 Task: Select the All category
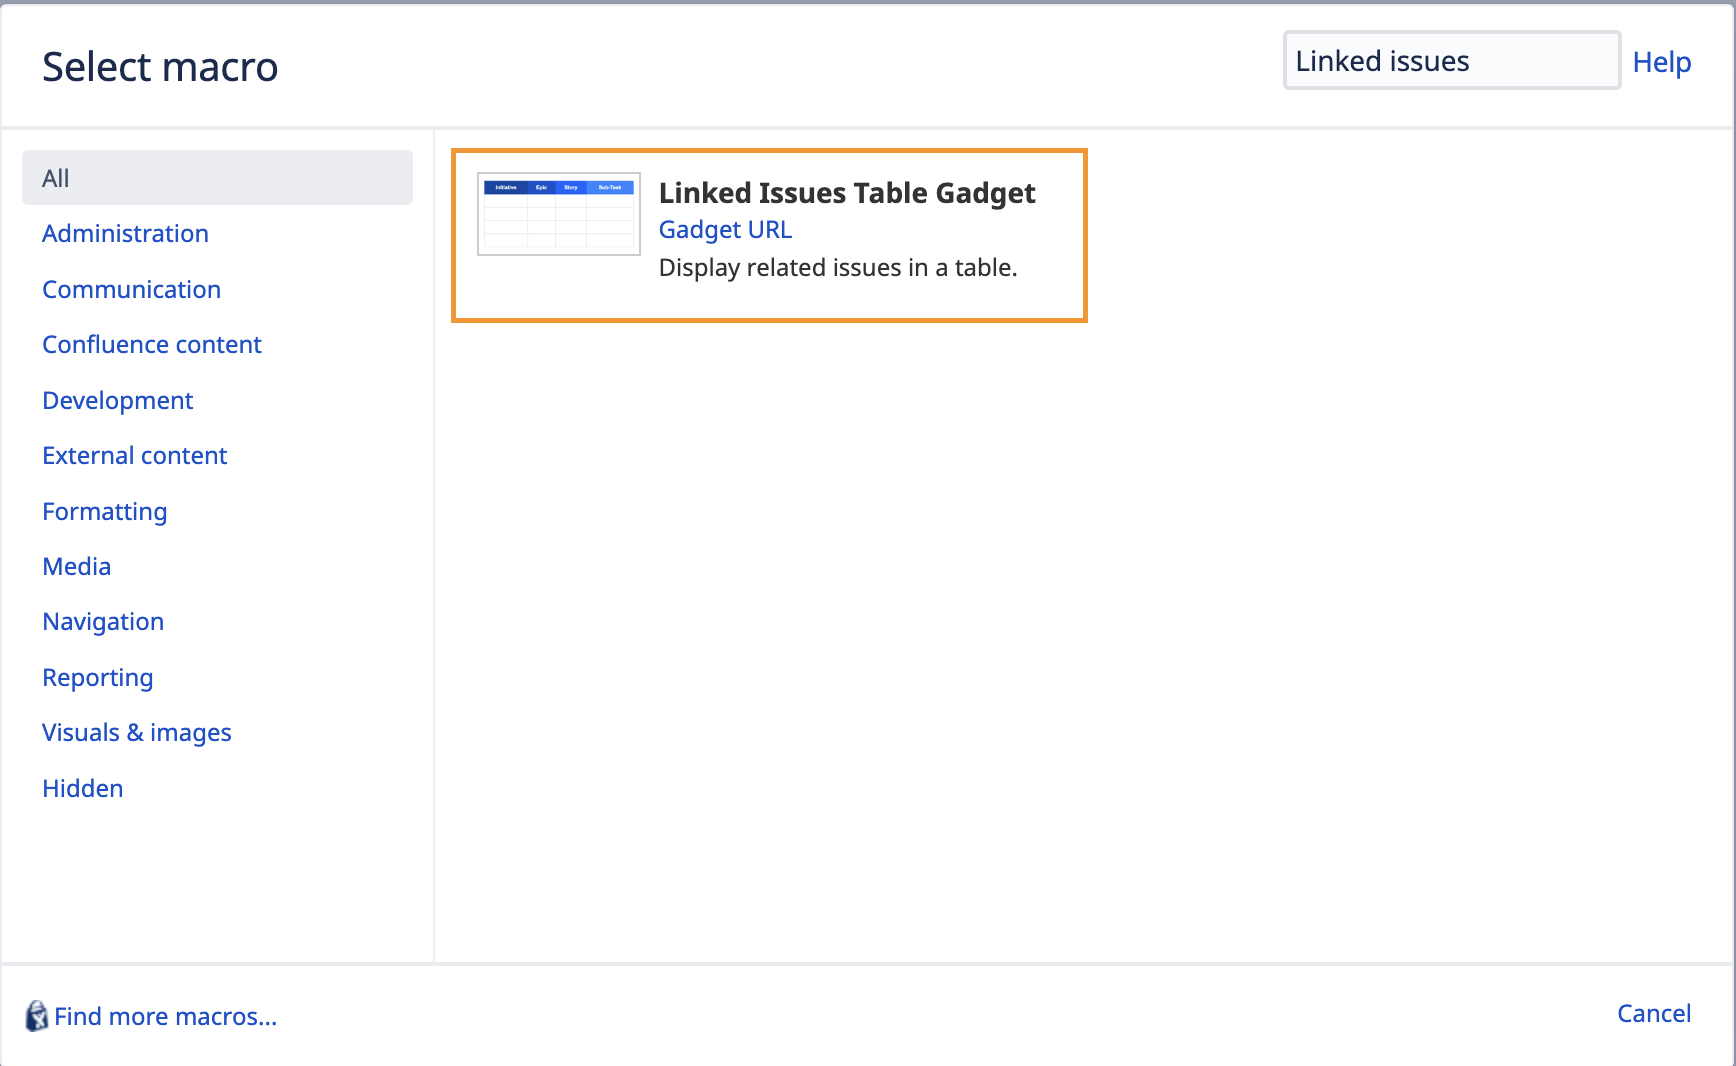55,177
